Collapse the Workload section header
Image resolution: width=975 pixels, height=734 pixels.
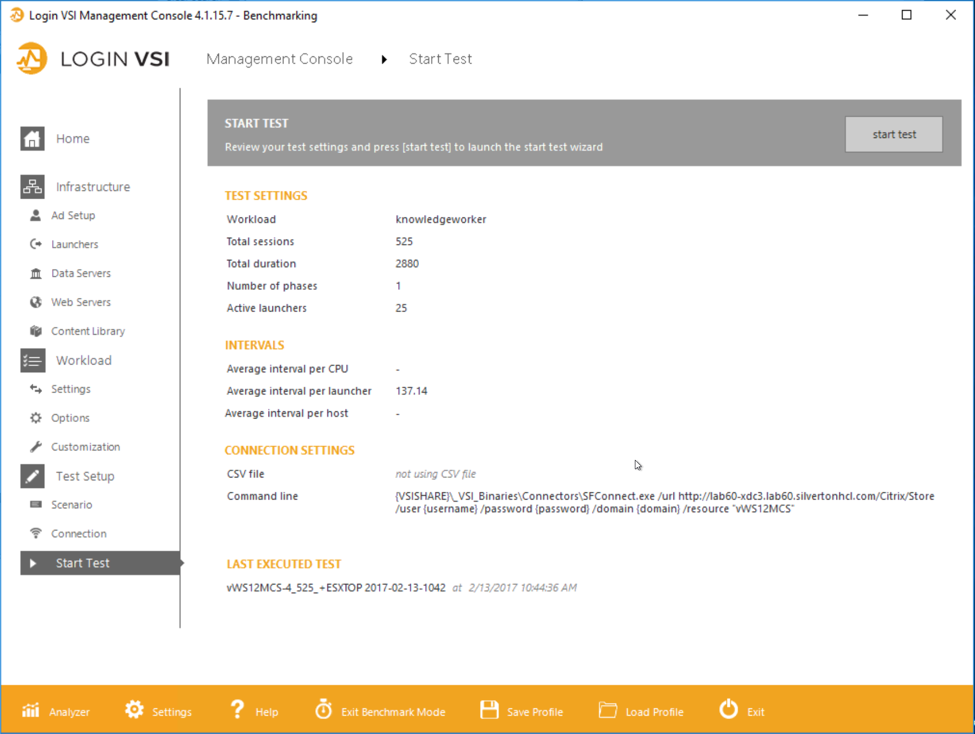83,361
